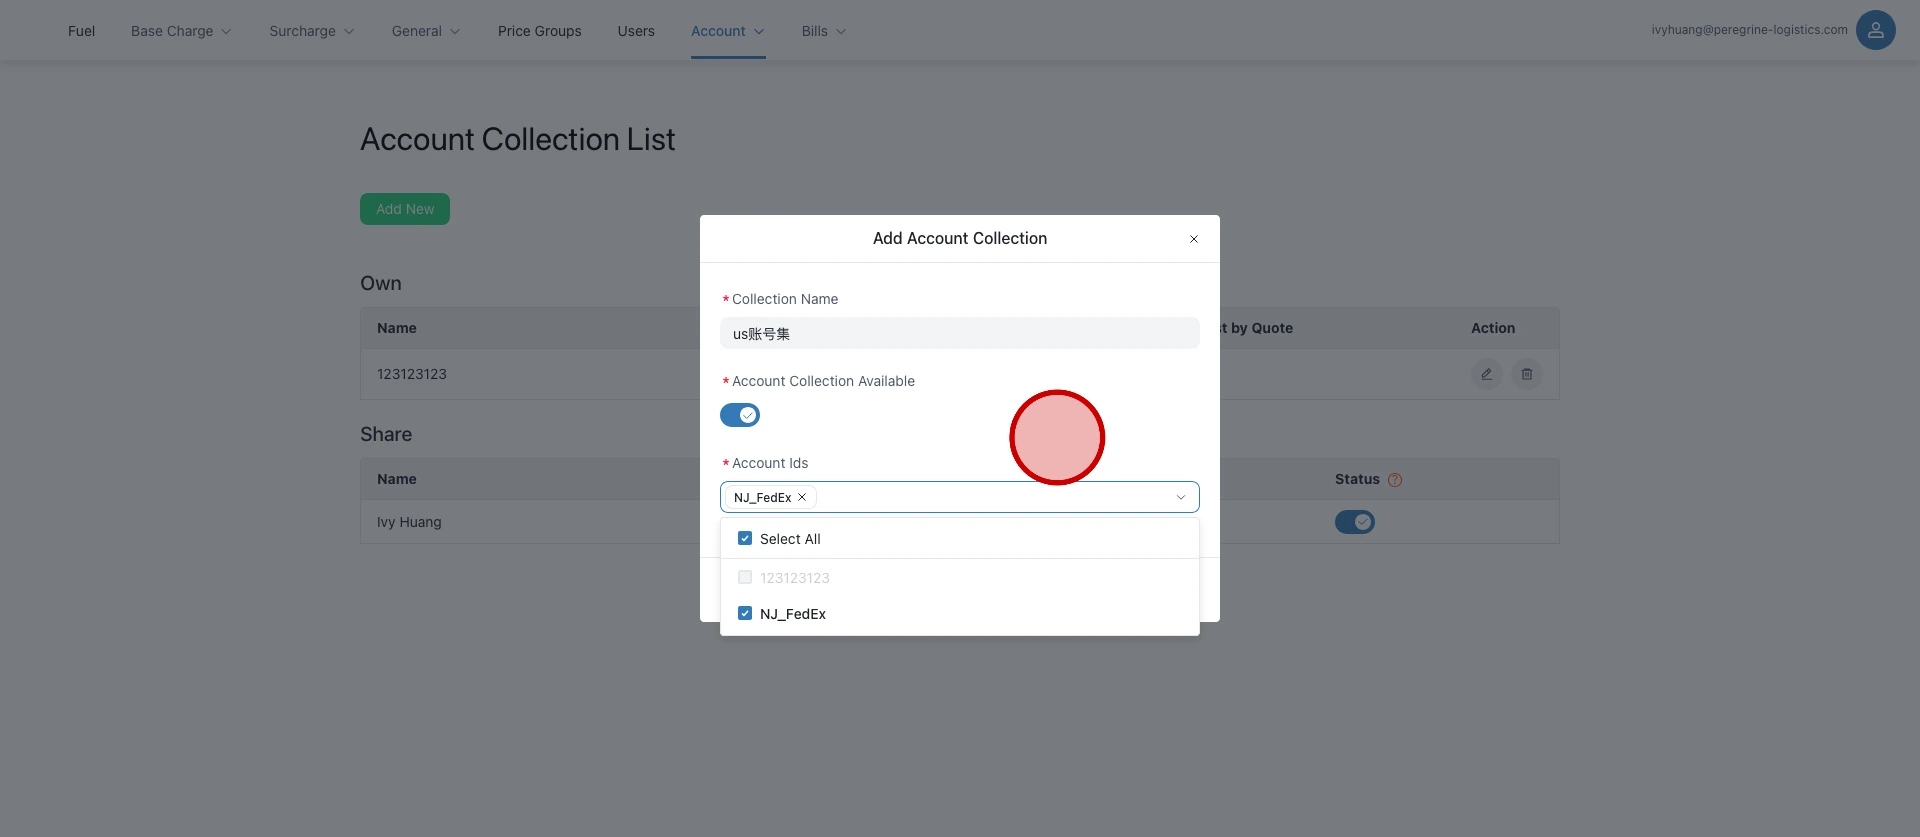Viewport: 1920px width, 837px height.
Task: Remove the NJ_FedEx tag from Account Ids
Action: coord(802,497)
